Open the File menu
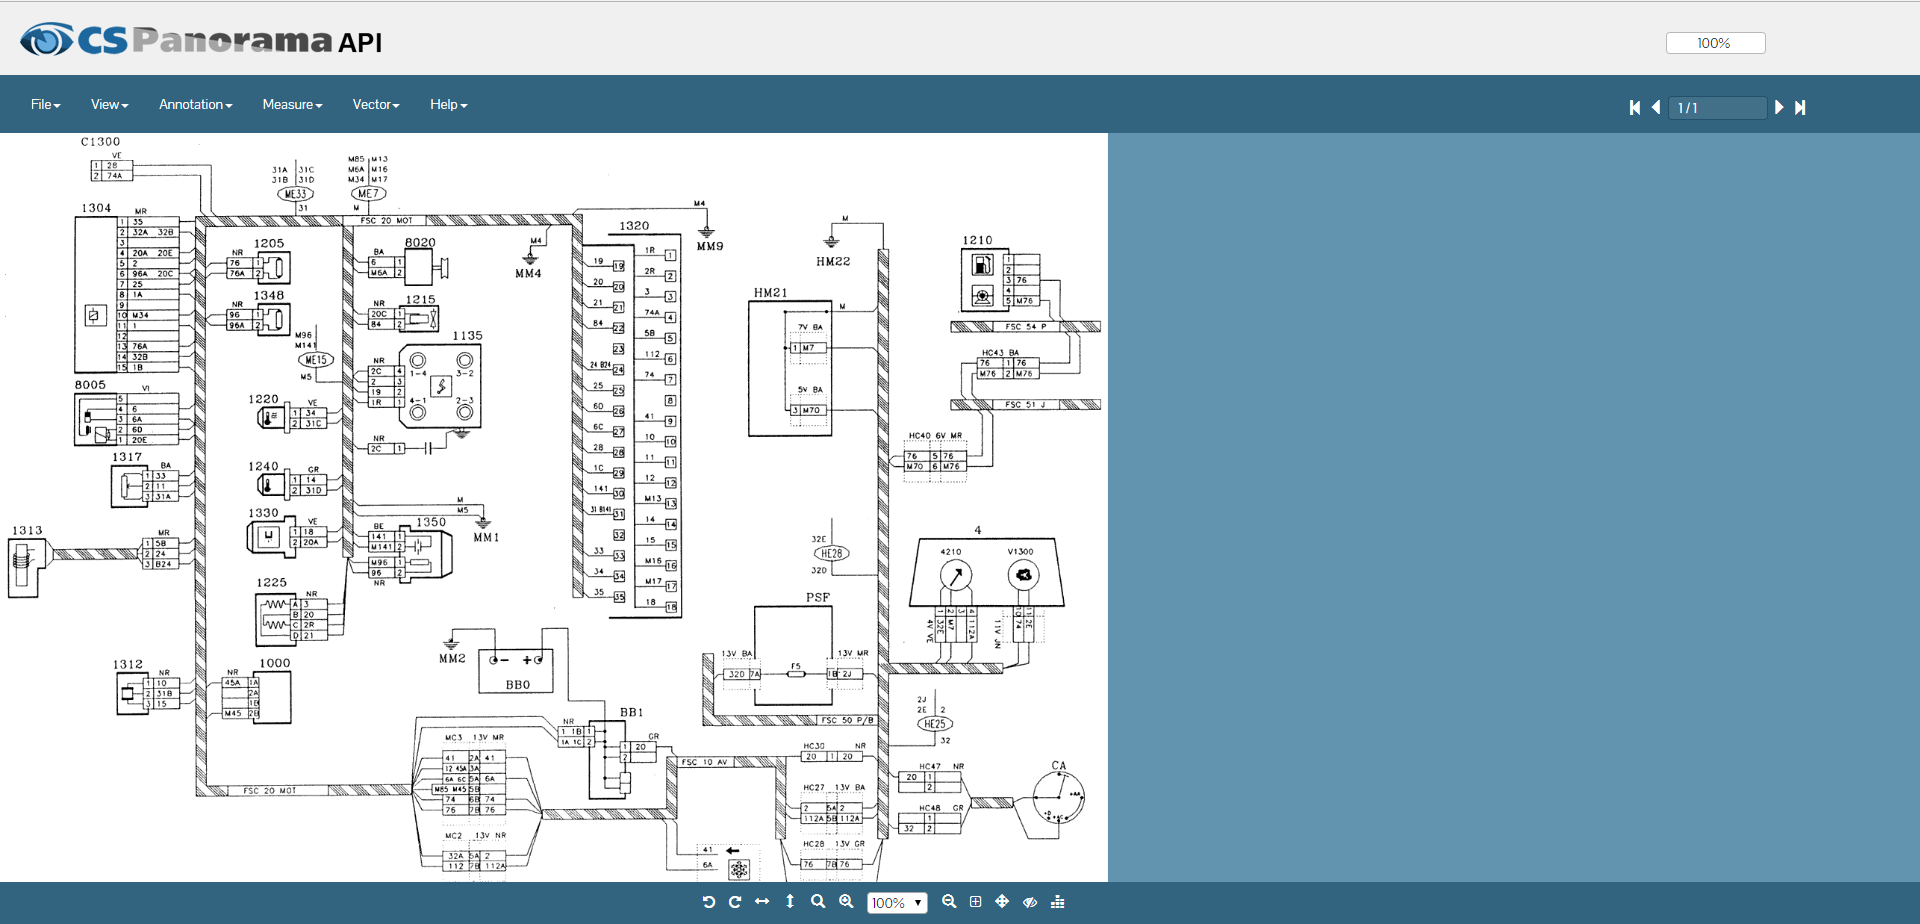The image size is (1920, 924). click(45, 105)
